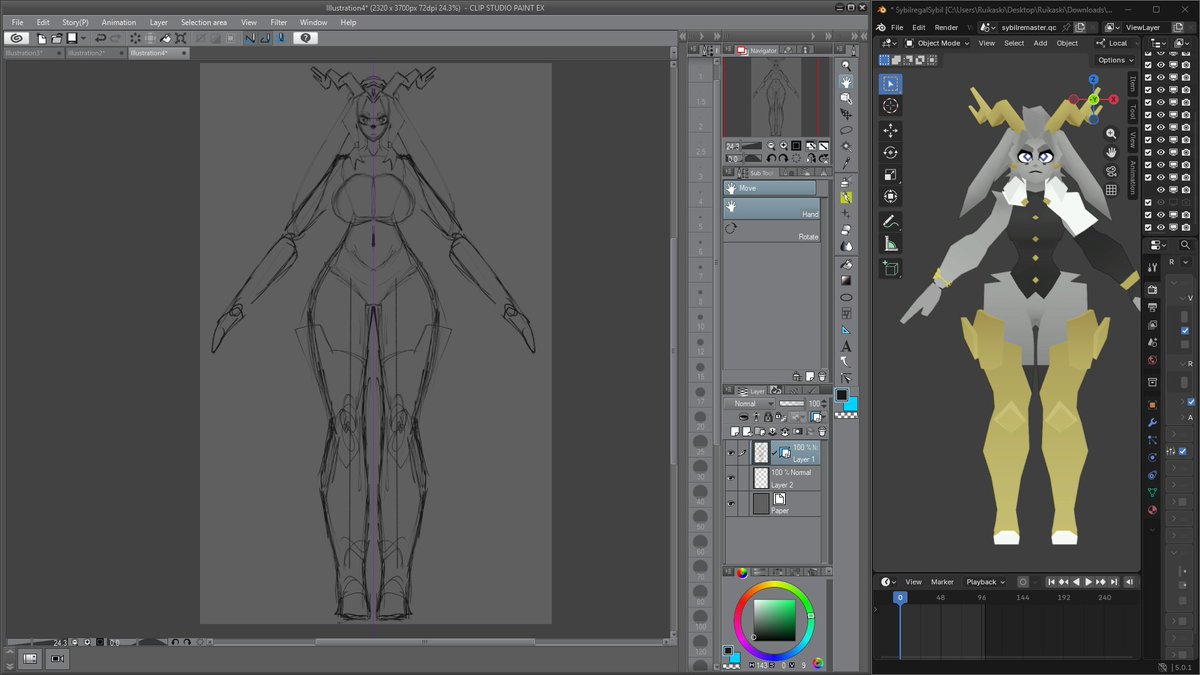Open Blender Object Mode dropdown

tap(938, 43)
